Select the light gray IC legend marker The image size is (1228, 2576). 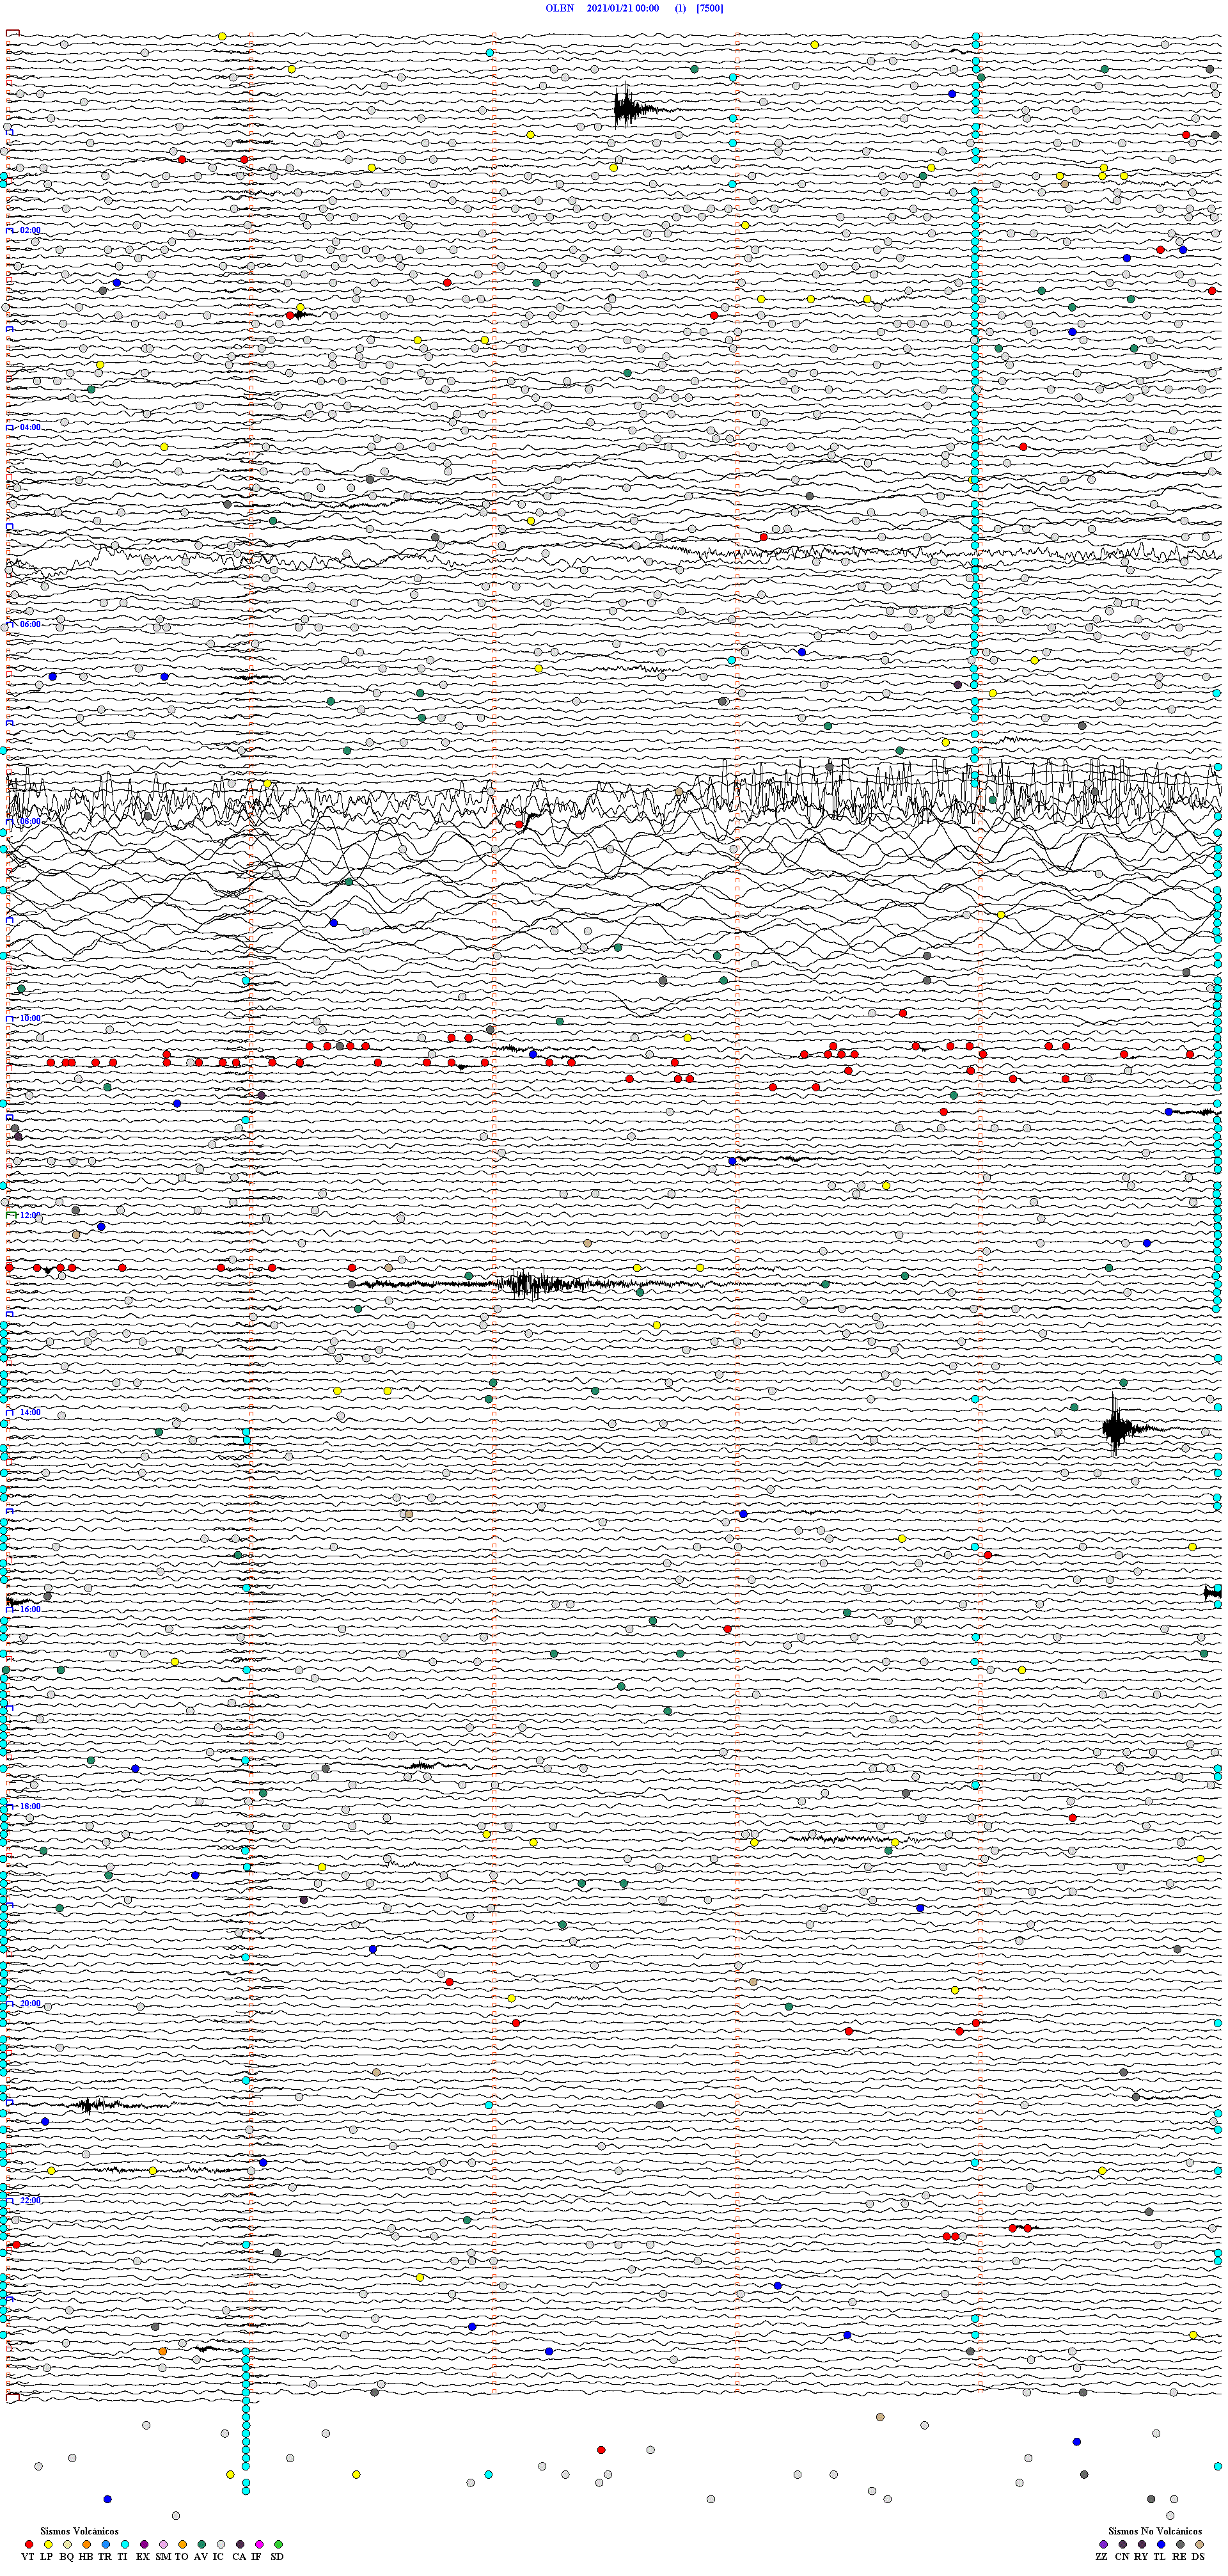pos(221,2544)
